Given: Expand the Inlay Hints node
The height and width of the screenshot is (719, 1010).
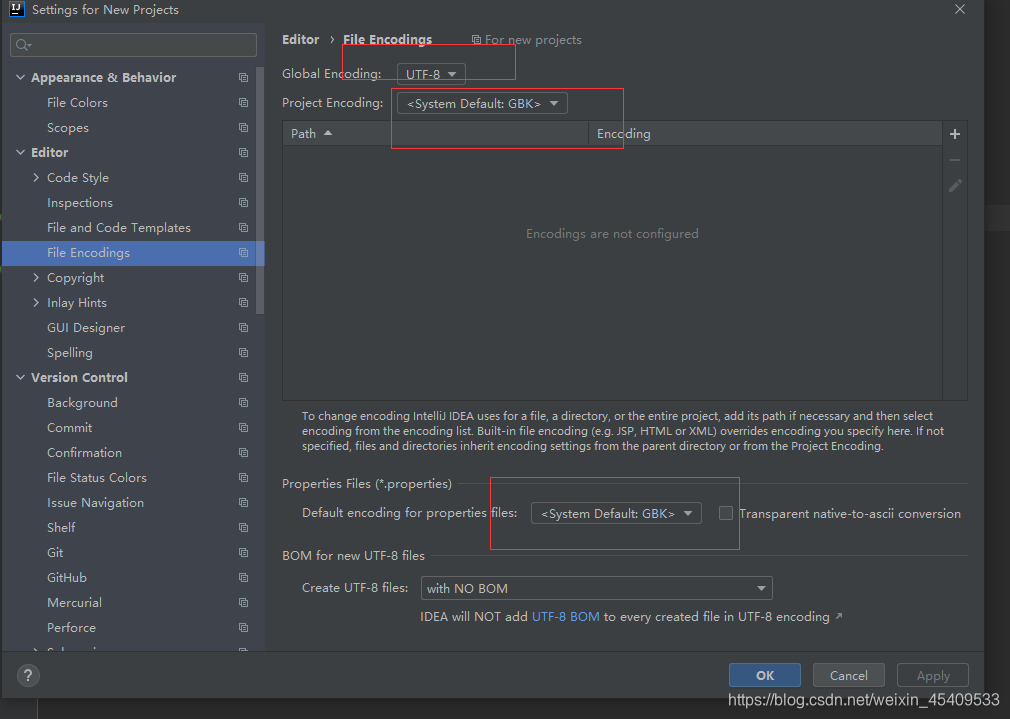Looking at the screenshot, I should (x=36, y=303).
